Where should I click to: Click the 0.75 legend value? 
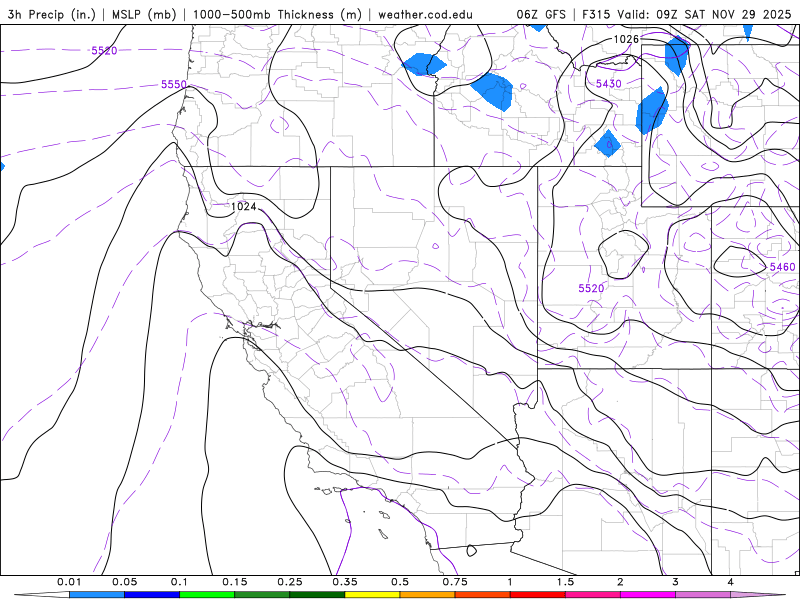pos(455,582)
